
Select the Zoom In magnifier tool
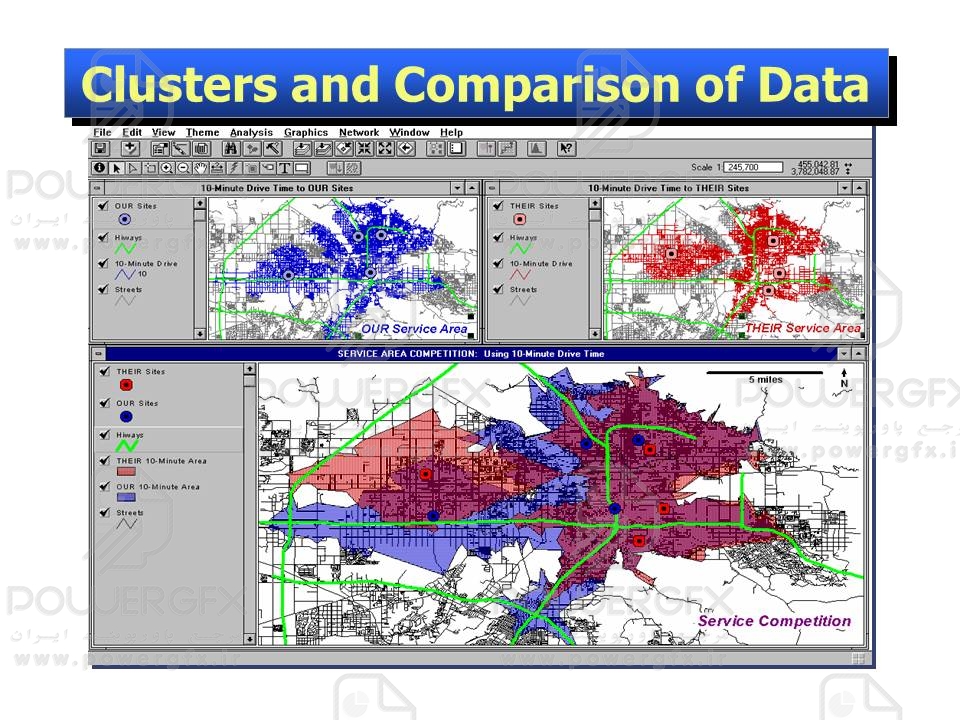166,168
